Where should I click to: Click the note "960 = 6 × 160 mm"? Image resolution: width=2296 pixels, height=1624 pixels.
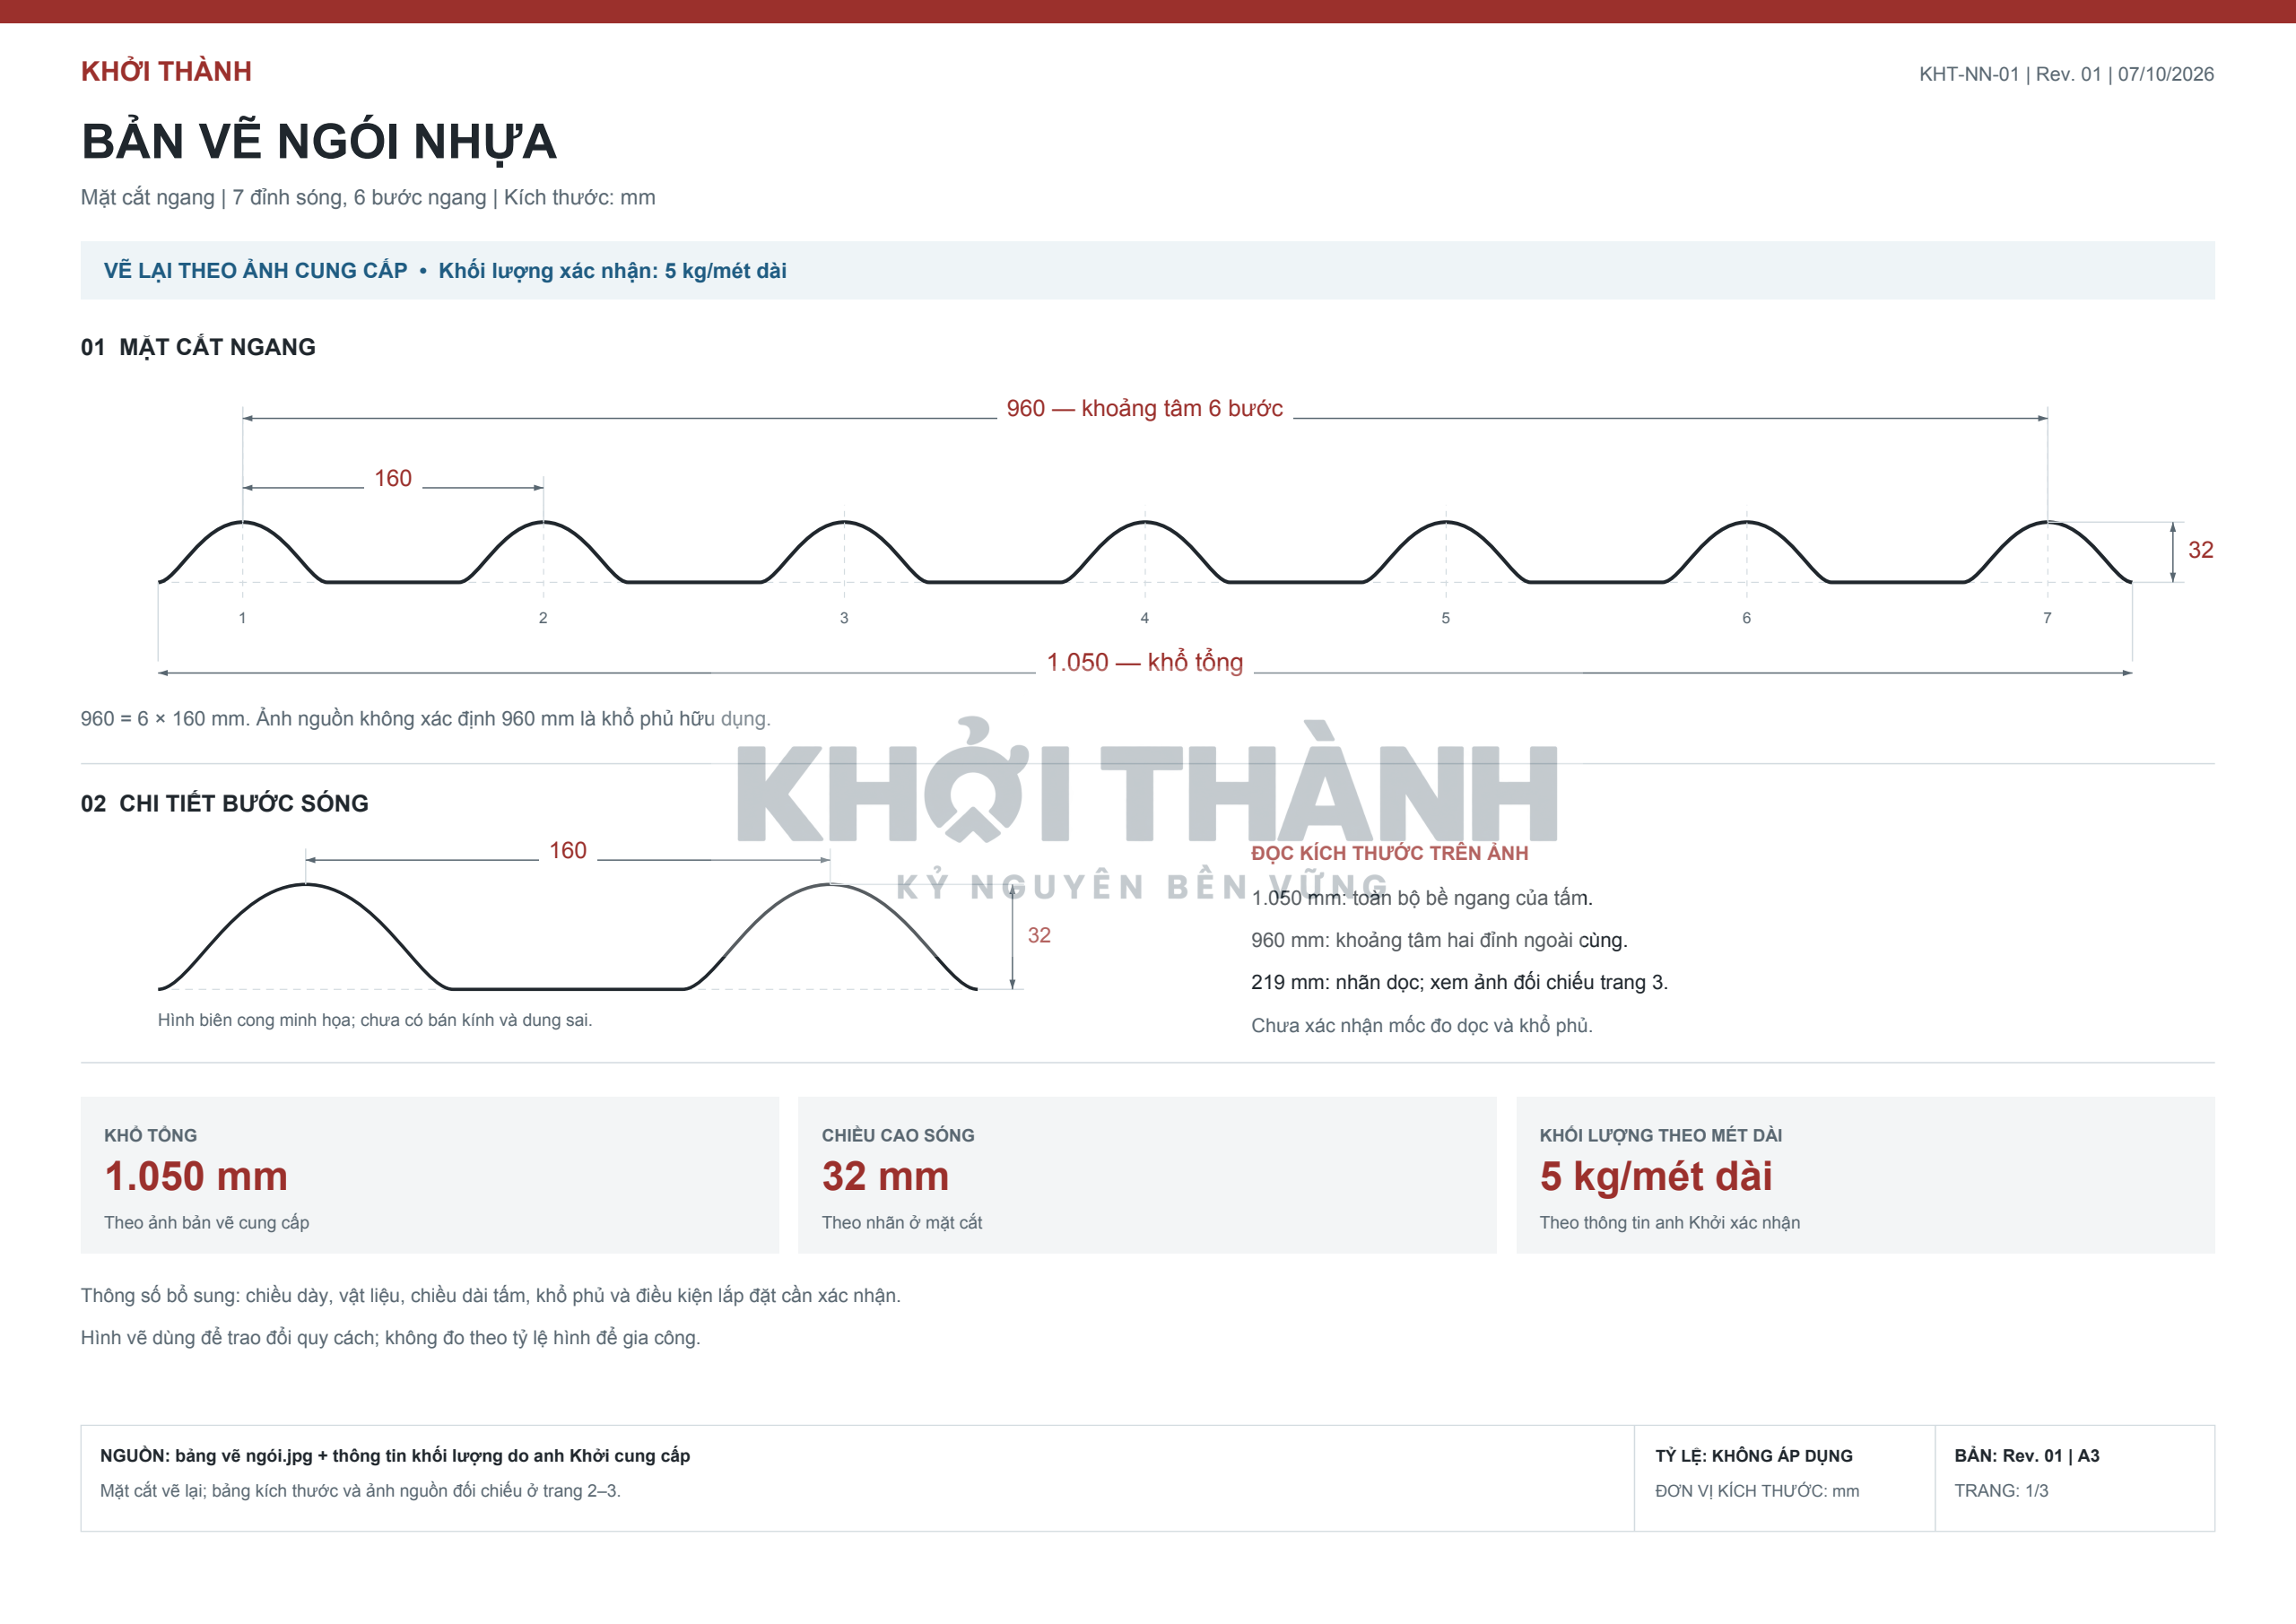(x=164, y=718)
